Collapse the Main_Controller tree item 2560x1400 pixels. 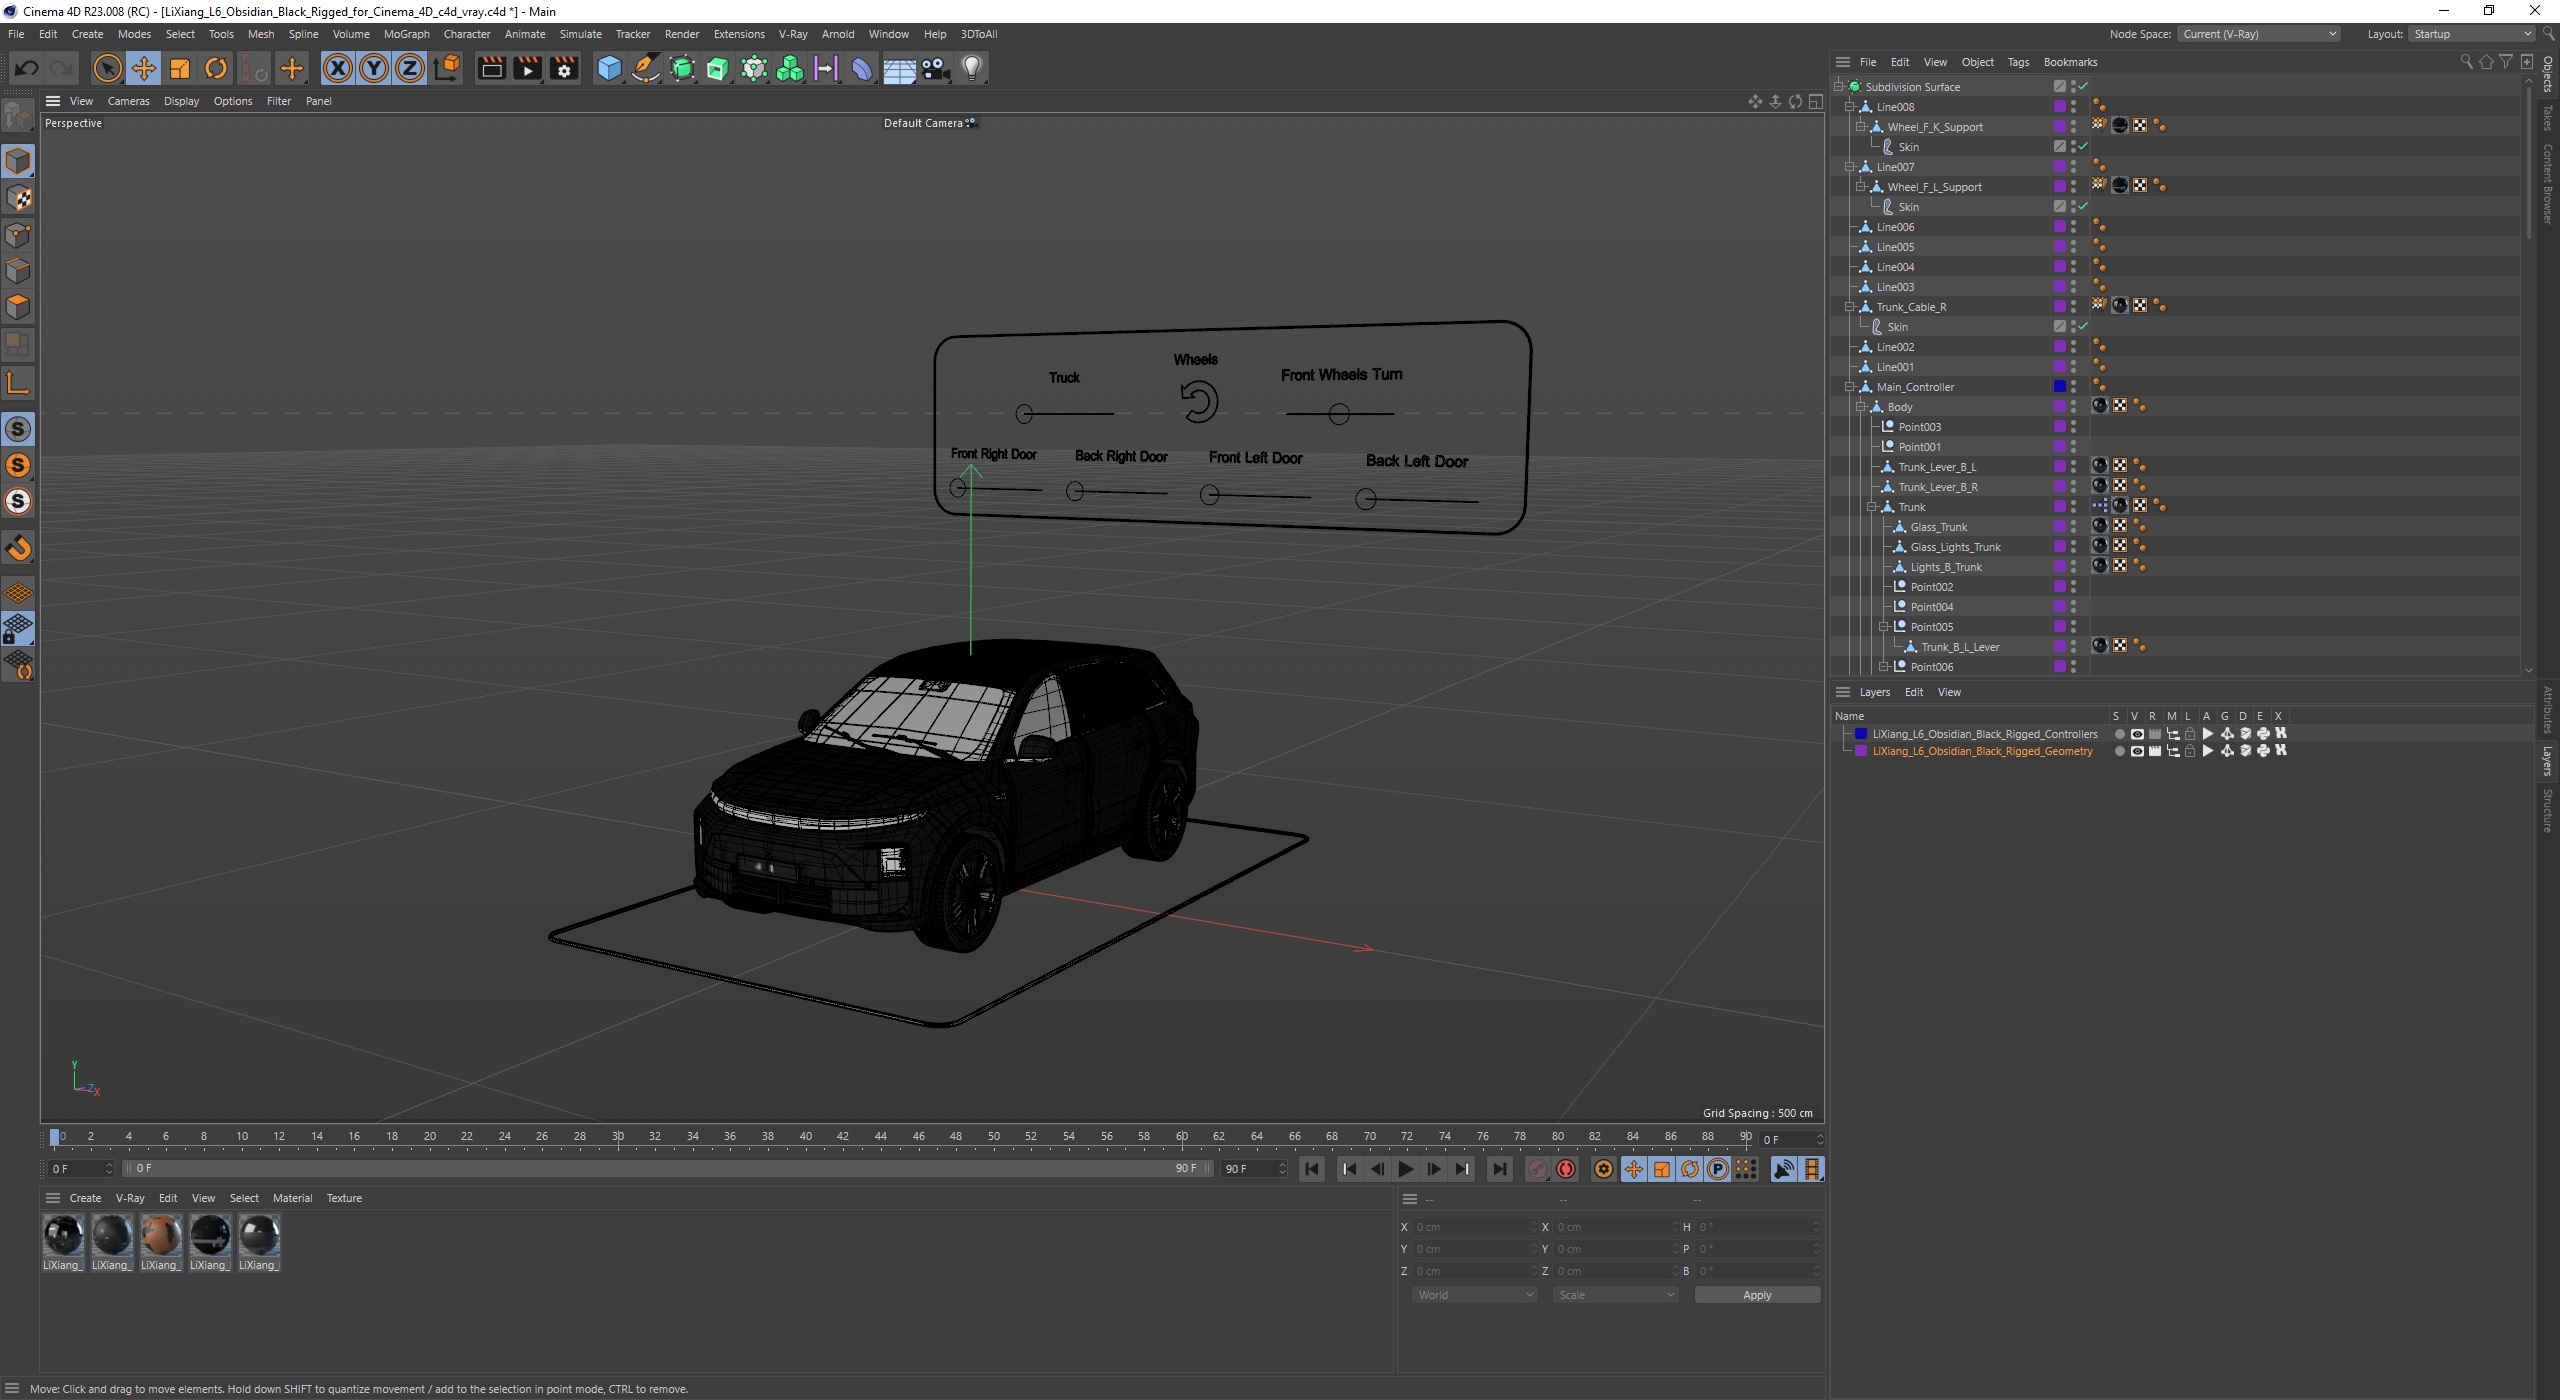(1850, 387)
